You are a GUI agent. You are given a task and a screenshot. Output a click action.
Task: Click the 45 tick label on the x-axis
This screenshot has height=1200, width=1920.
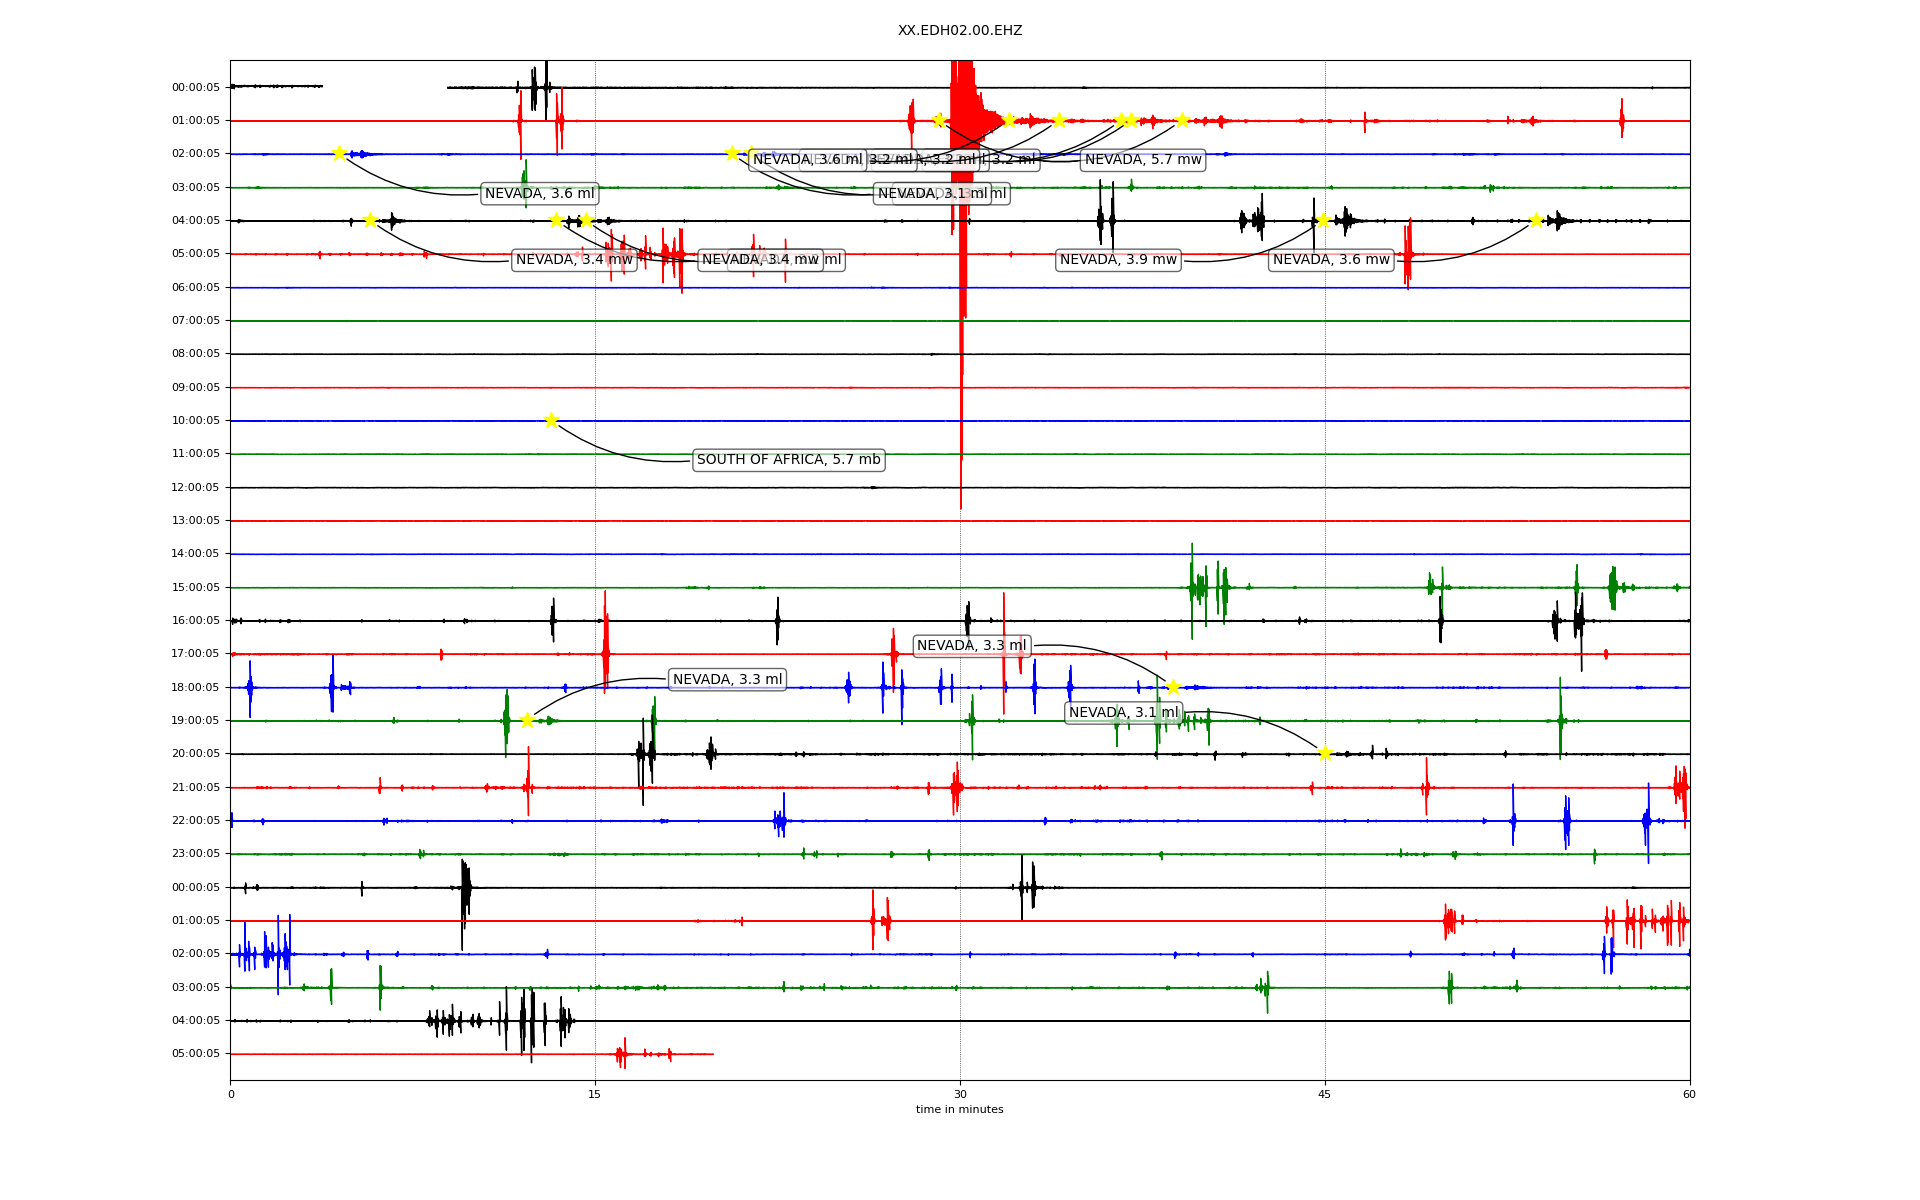(1324, 1094)
